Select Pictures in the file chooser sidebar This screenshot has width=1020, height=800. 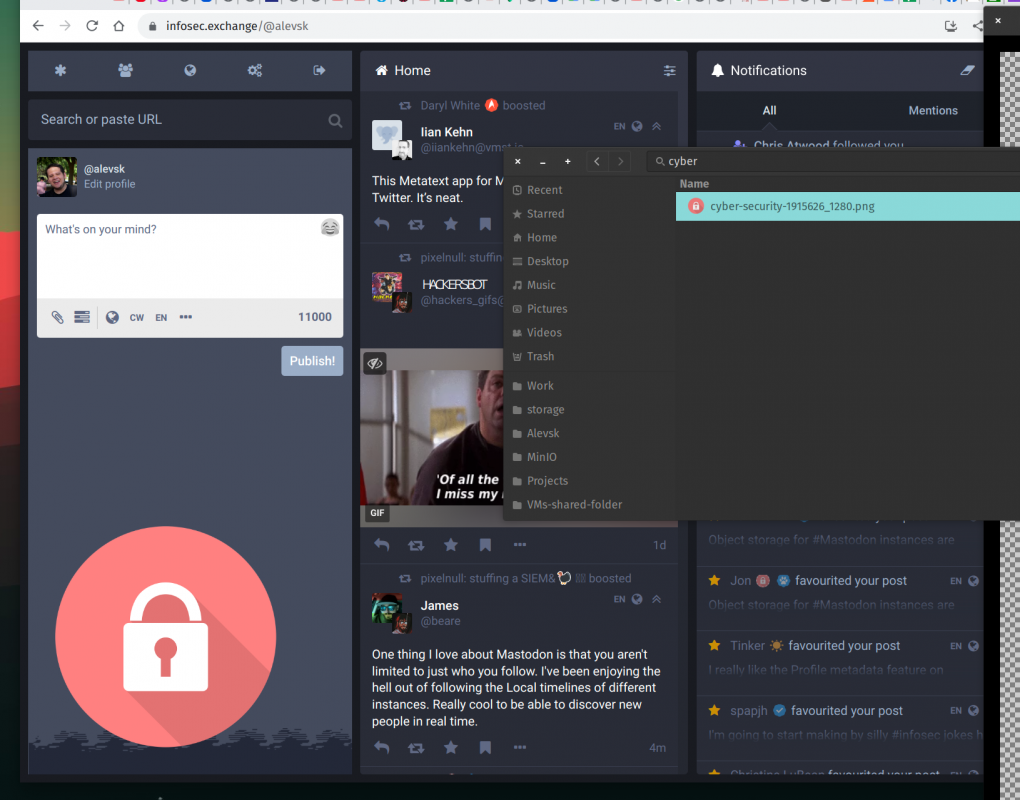pyautogui.click(x=546, y=309)
